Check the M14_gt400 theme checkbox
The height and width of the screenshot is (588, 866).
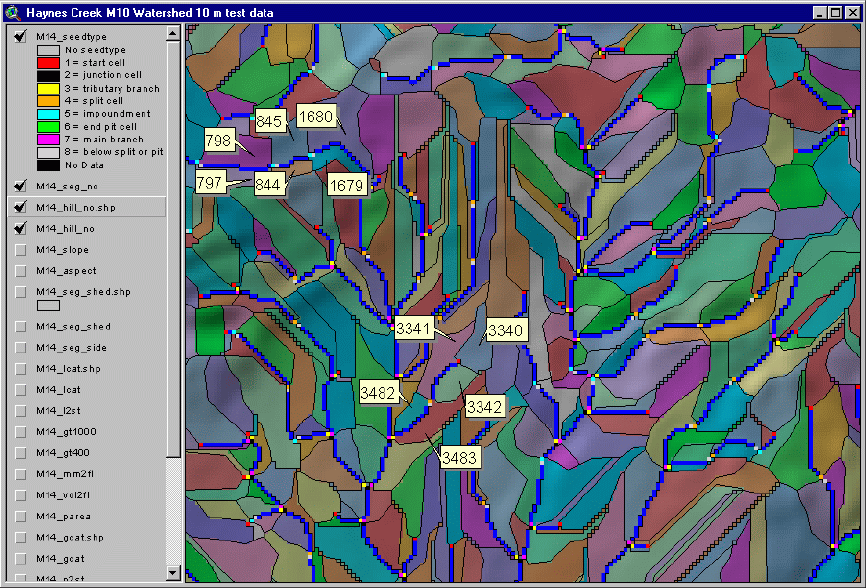point(20,453)
